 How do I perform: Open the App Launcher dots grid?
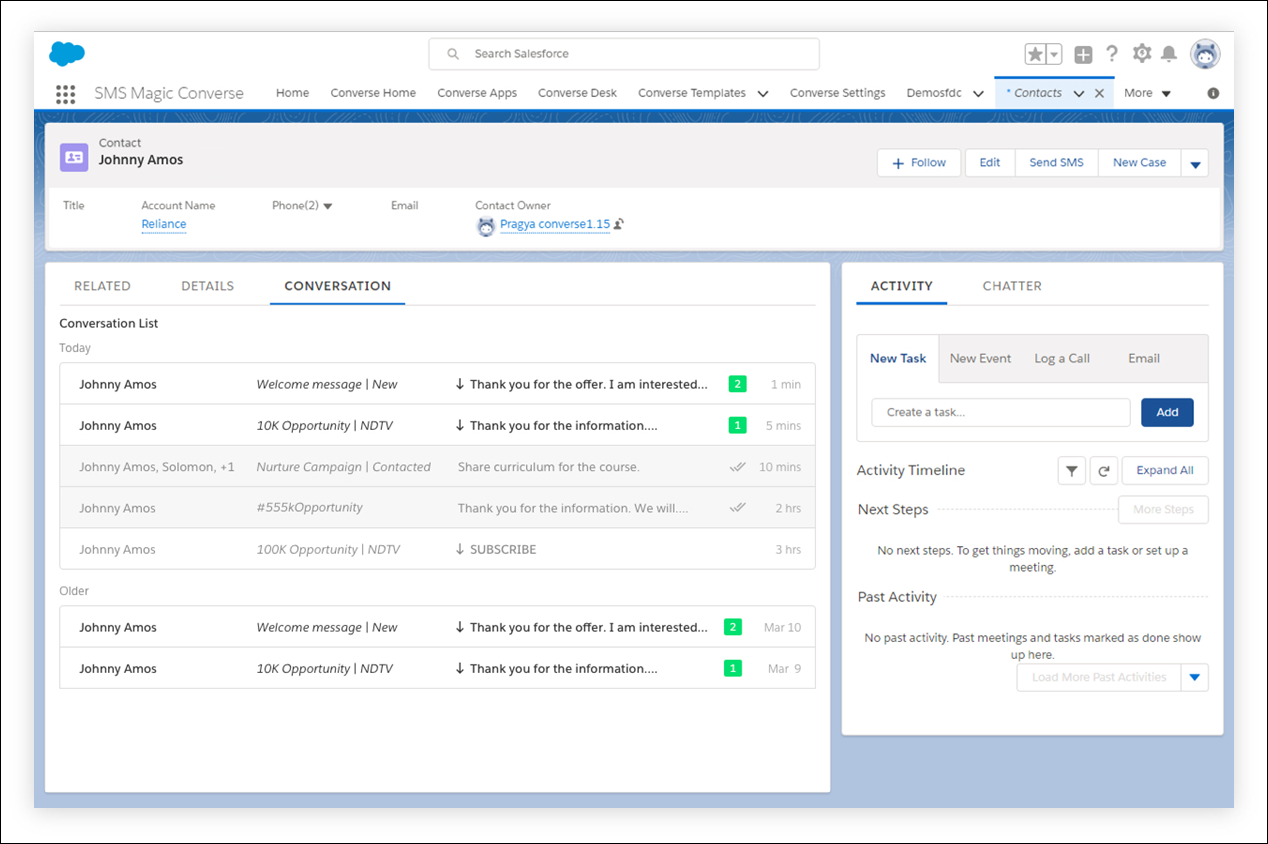tap(66, 94)
